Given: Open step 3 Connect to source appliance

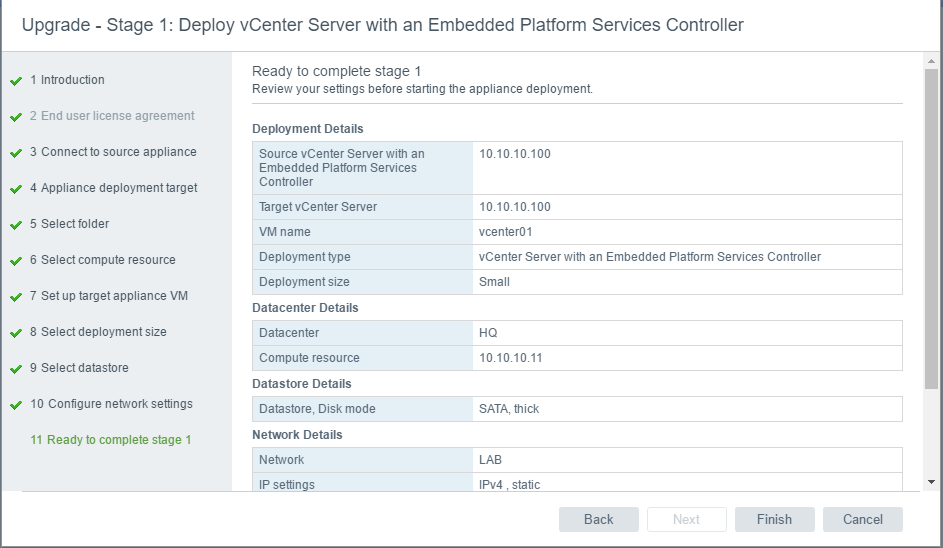Looking at the screenshot, I should pyautogui.click(x=113, y=152).
